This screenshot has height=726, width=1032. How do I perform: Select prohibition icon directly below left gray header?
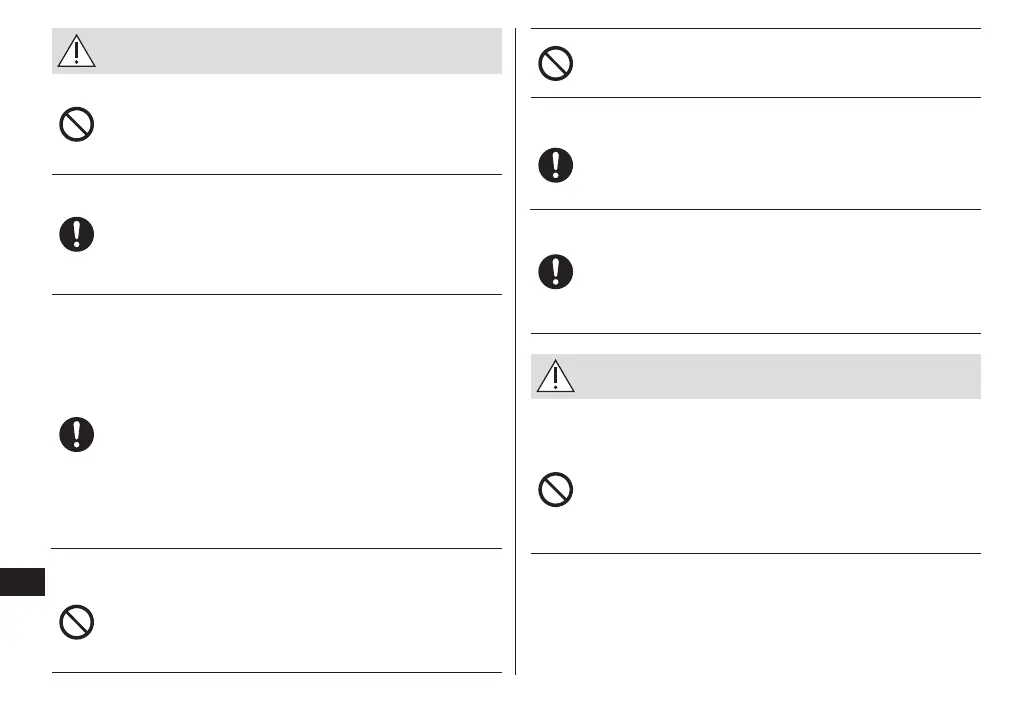coord(76,124)
